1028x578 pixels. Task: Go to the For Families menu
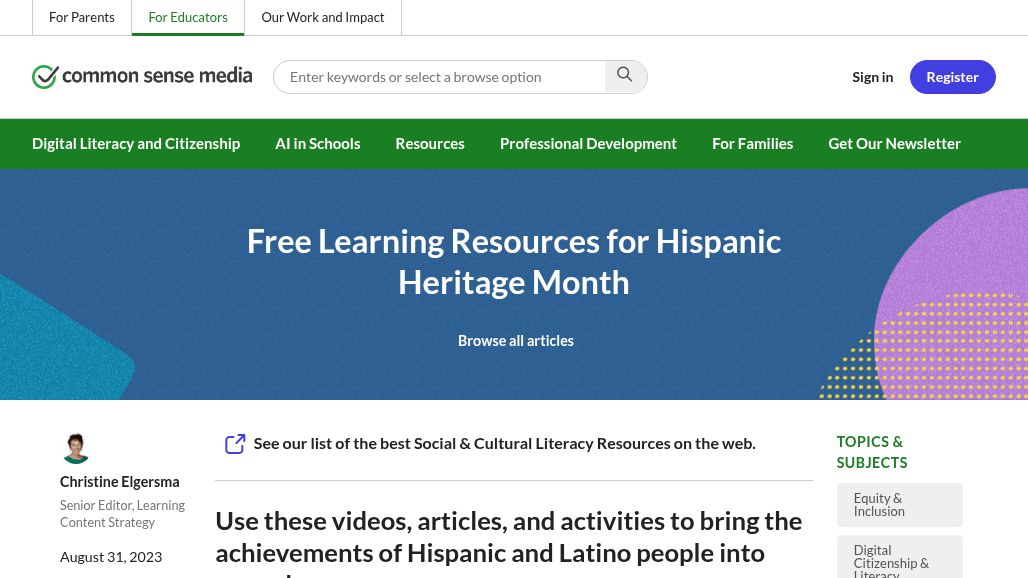752,144
